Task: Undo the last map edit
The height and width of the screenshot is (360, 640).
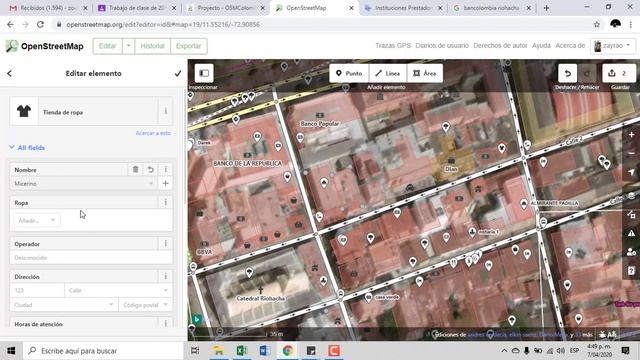Action: [567, 73]
